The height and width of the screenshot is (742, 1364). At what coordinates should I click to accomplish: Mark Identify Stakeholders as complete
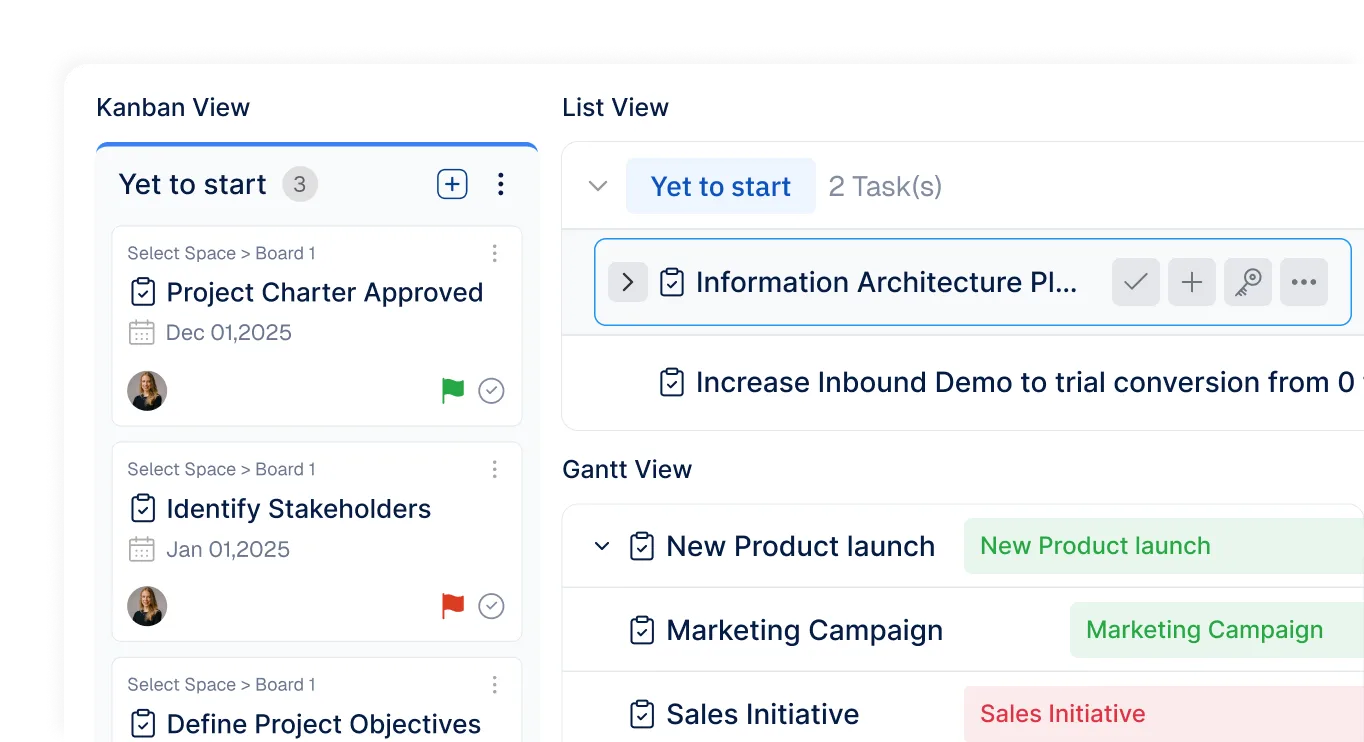[491, 606]
